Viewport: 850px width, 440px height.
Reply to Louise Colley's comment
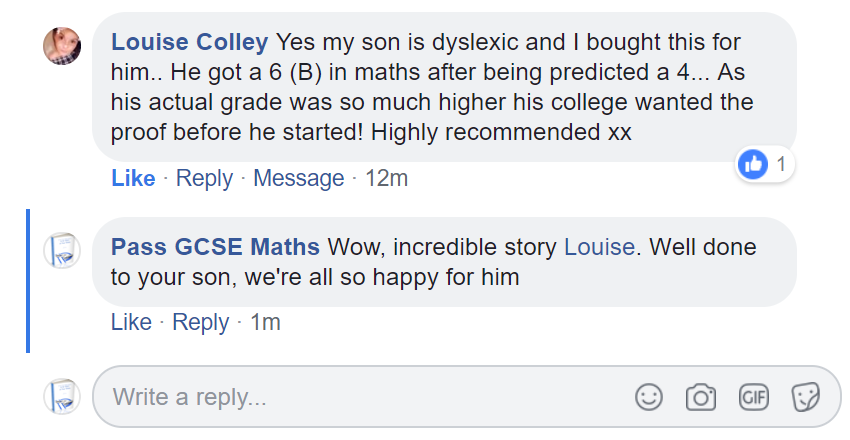204,178
